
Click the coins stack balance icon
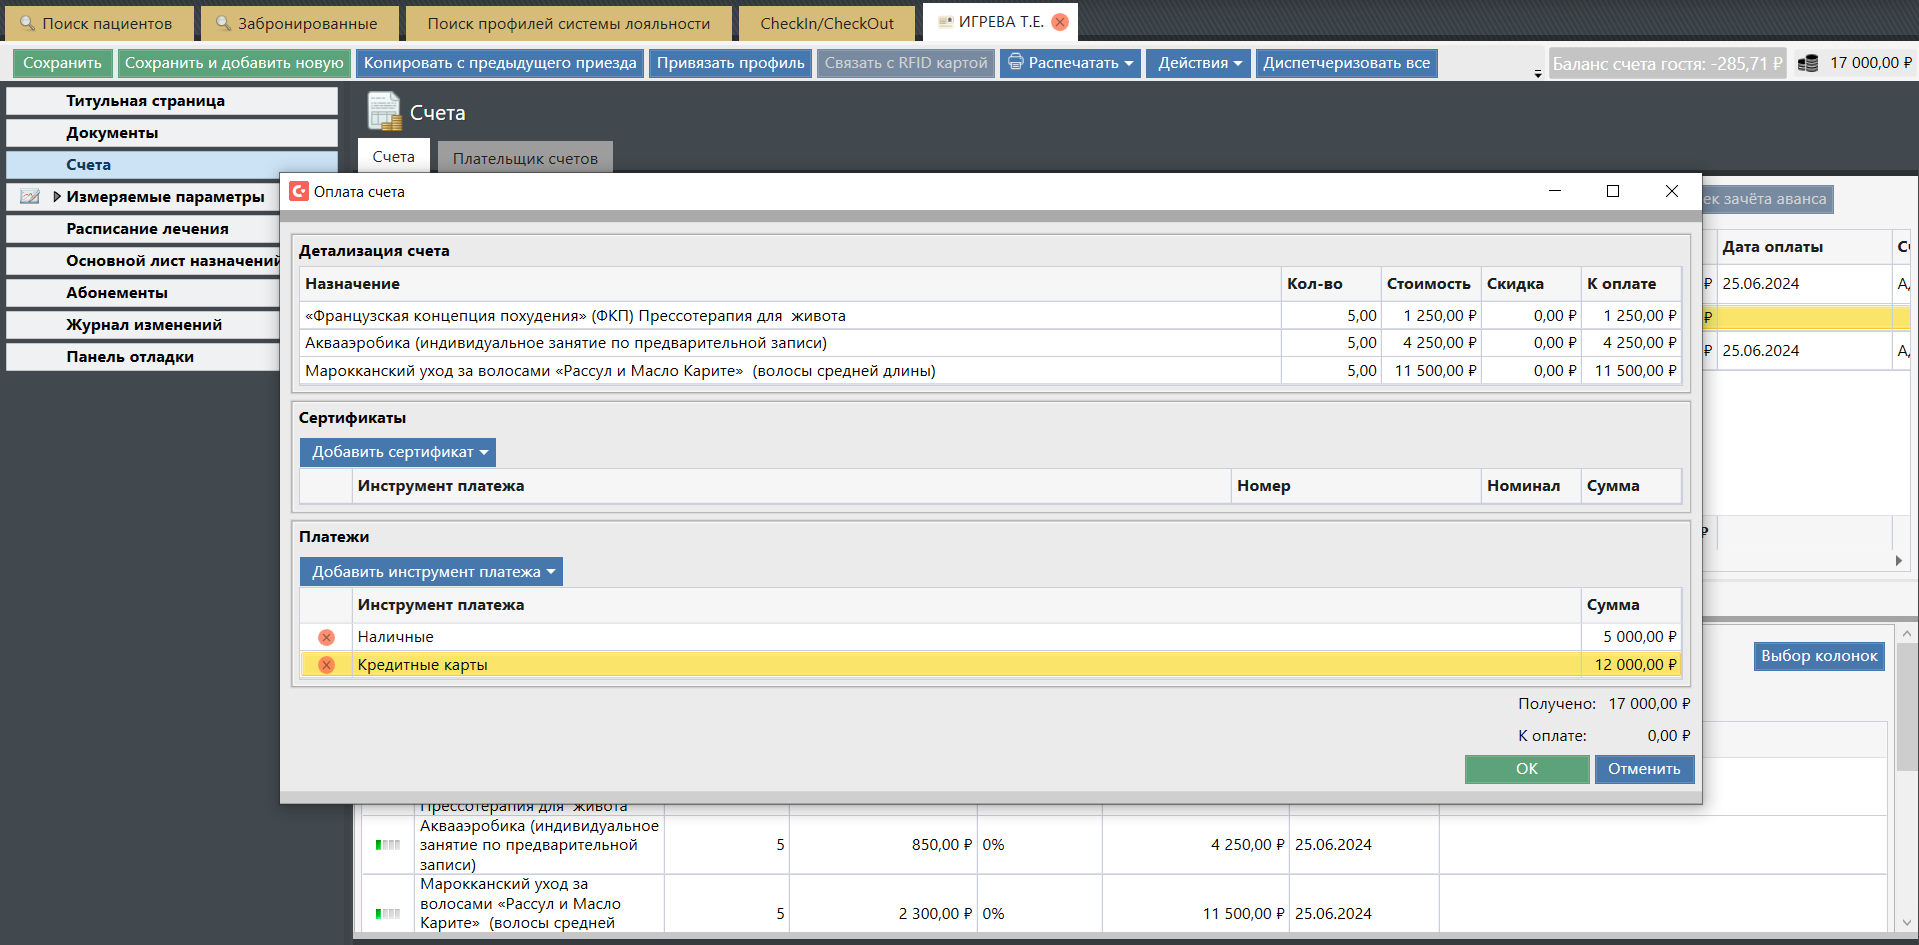(1807, 63)
